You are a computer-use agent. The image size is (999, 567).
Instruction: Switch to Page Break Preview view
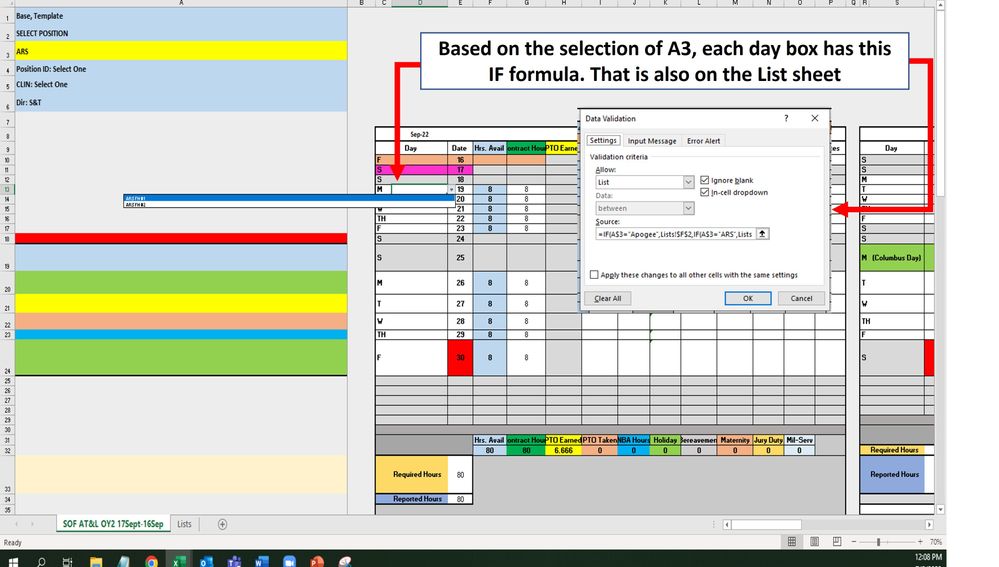[x=837, y=542]
